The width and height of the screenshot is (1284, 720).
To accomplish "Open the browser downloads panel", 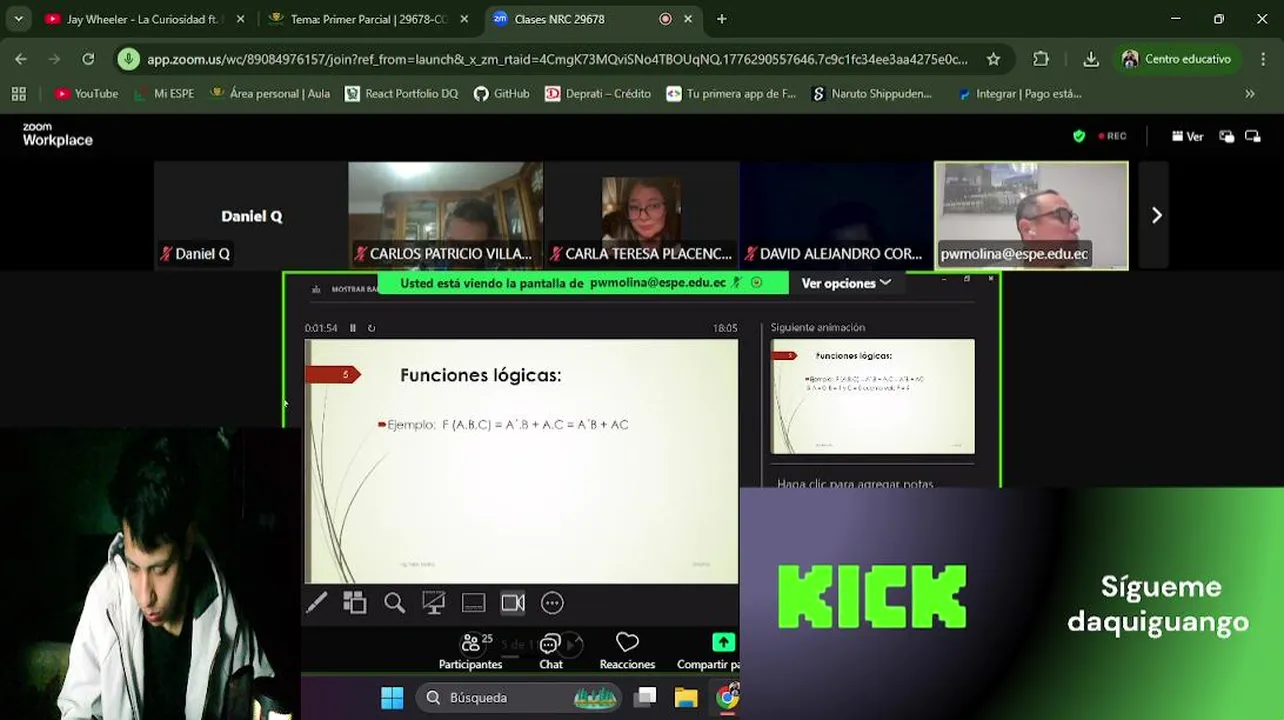I will [1091, 59].
